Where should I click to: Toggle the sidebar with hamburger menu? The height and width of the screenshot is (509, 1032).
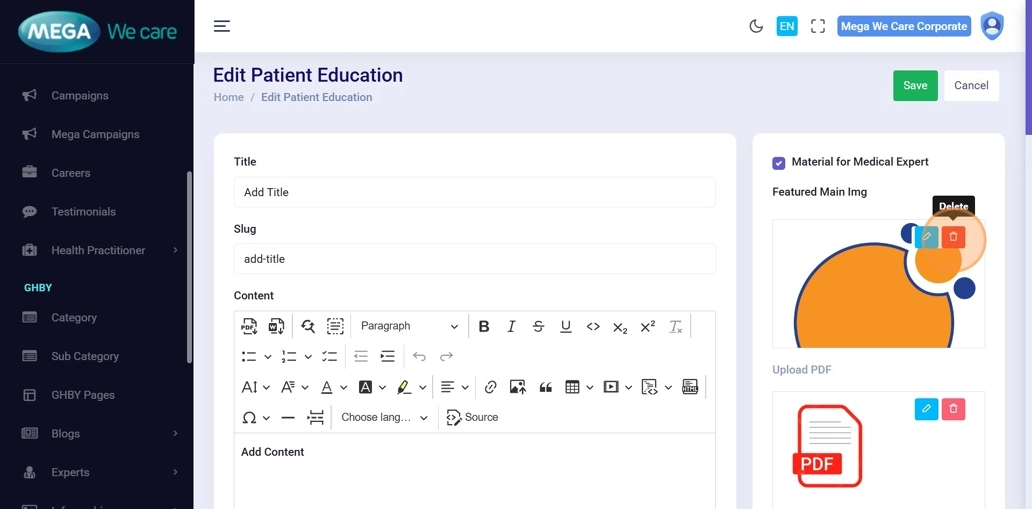pyautogui.click(x=222, y=26)
